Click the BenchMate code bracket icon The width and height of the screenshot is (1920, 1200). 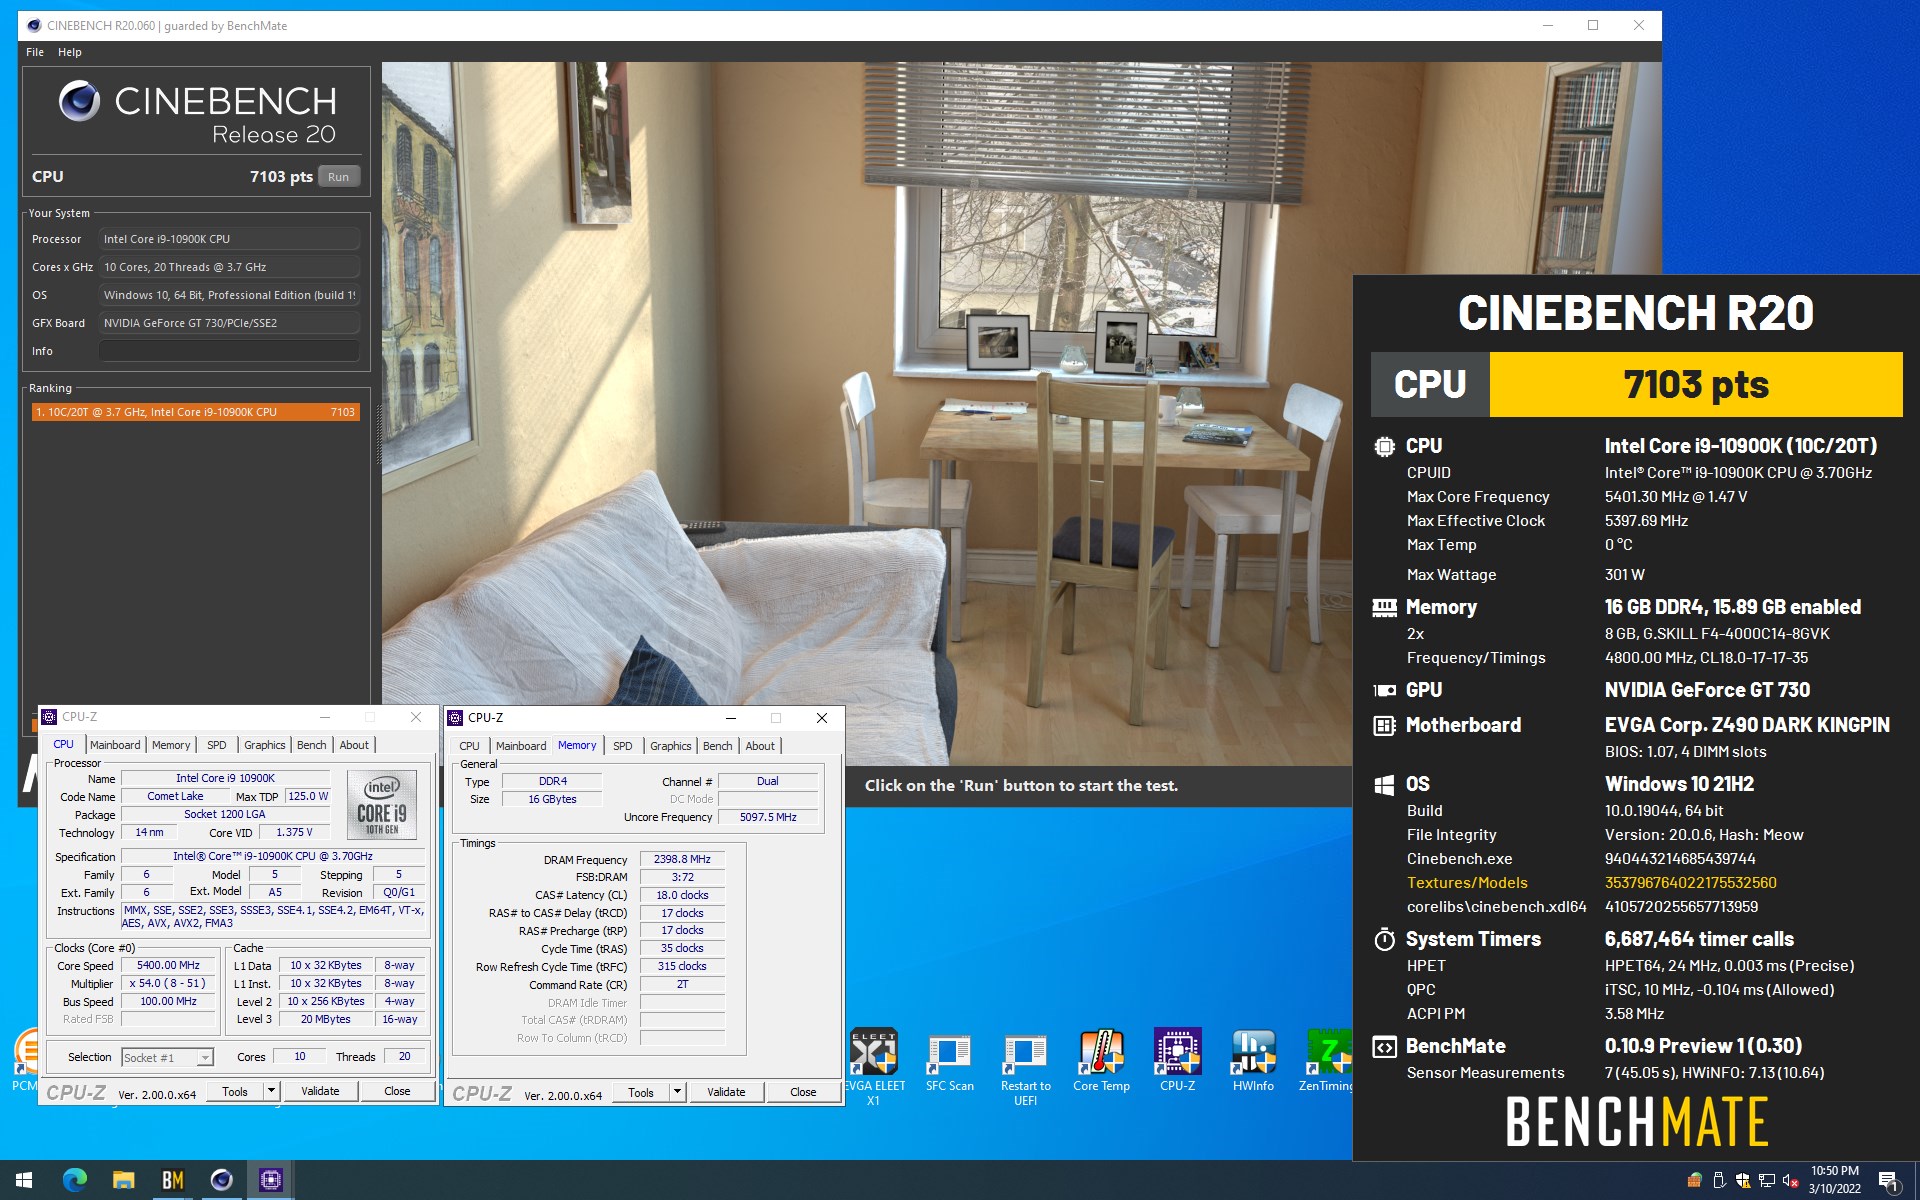(x=1384, y=1047)
